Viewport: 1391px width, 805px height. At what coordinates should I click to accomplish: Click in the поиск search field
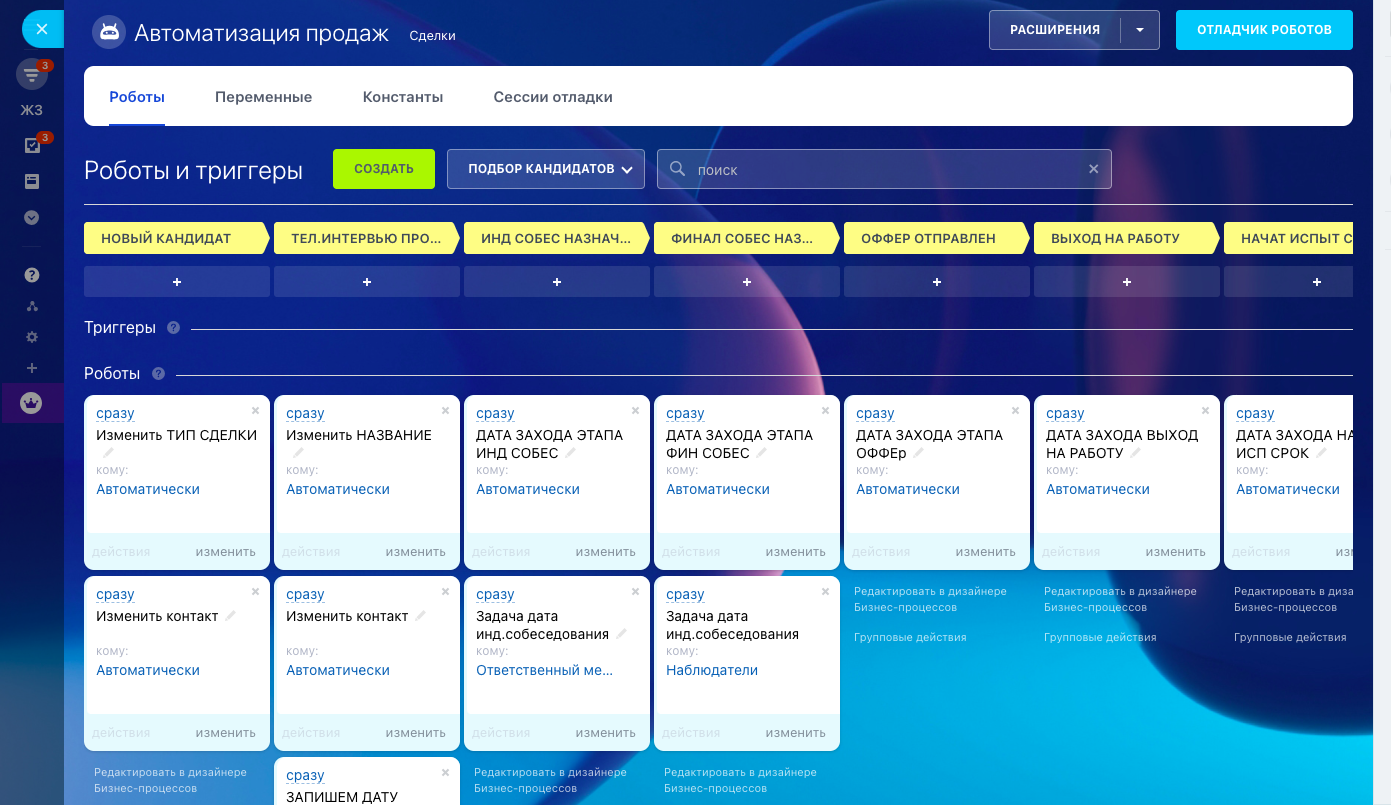point(880,170)
